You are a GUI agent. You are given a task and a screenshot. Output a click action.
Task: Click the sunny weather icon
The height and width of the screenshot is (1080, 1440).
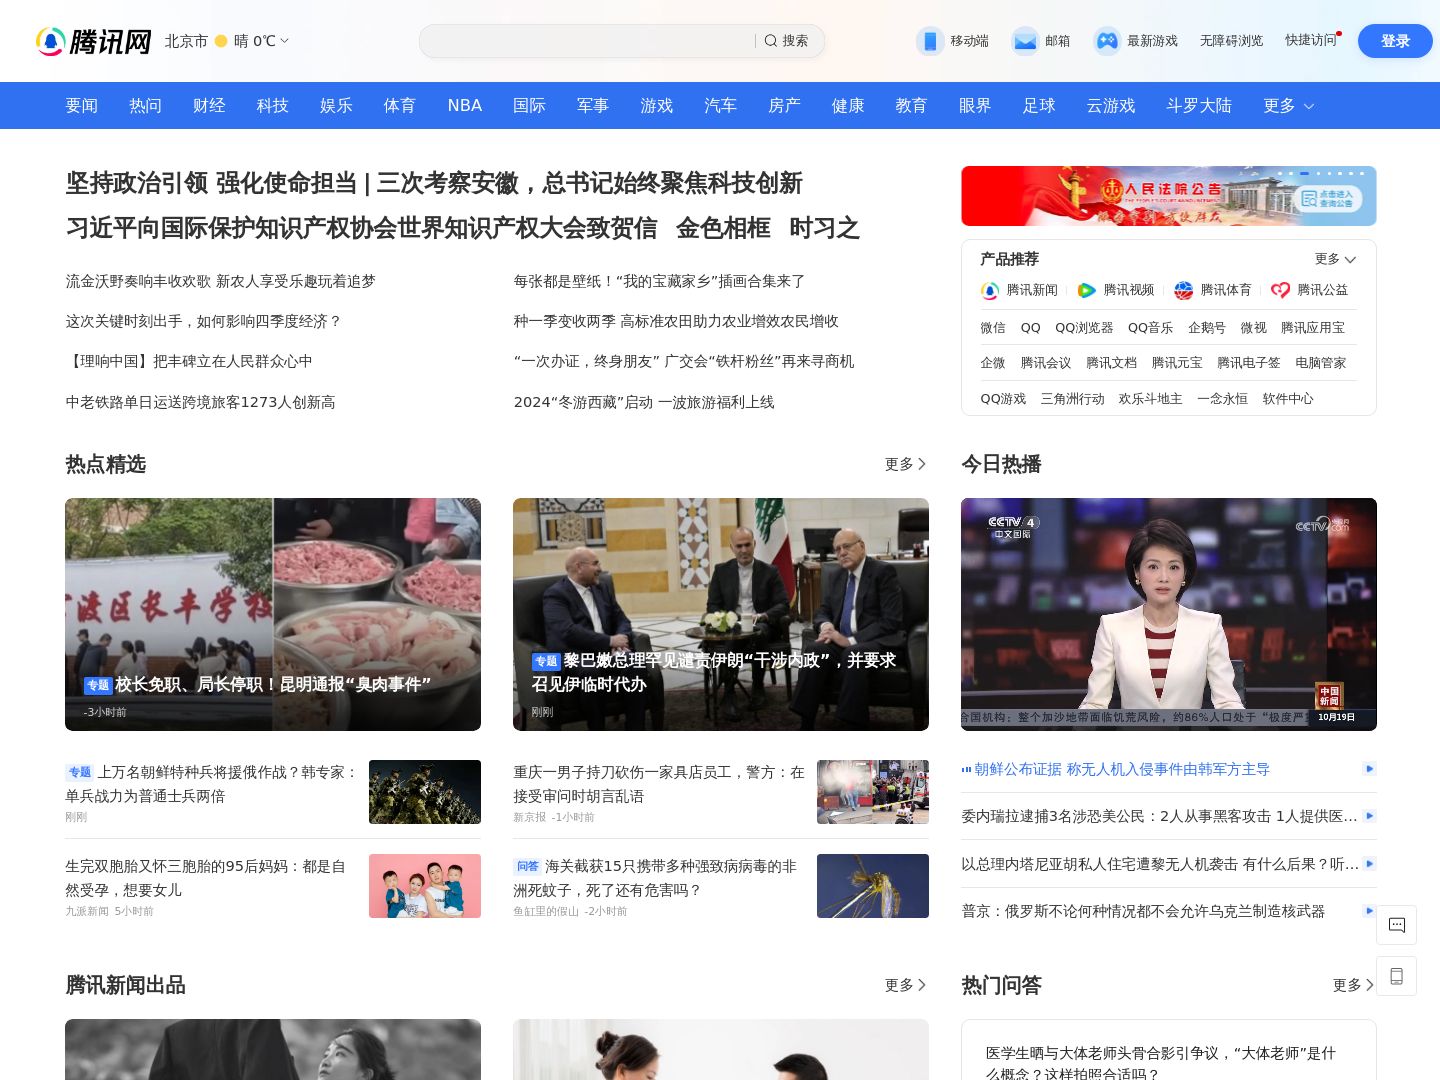click(x=221, y=41)
